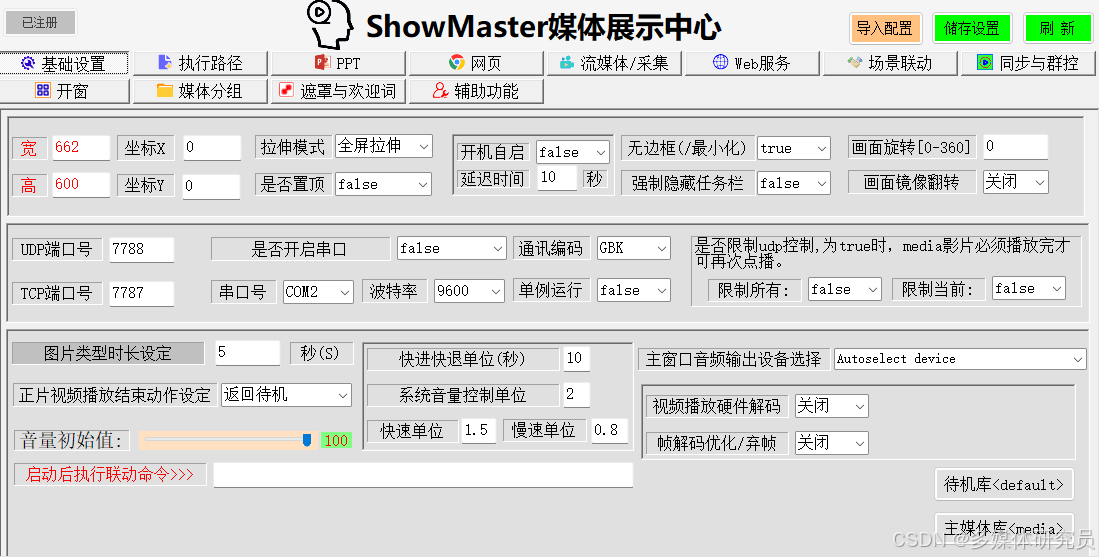
Task: Expand the 视频播放硬件解码 dropdown
Action: (x=831, y=406)
